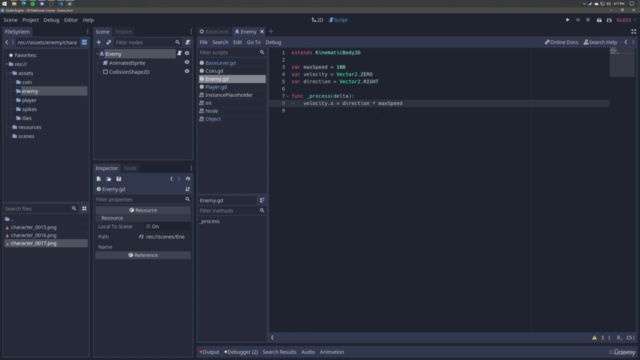This screenshot has width=640, height=360.
Task: Select character_0016.png file
Action: [33, 236]
